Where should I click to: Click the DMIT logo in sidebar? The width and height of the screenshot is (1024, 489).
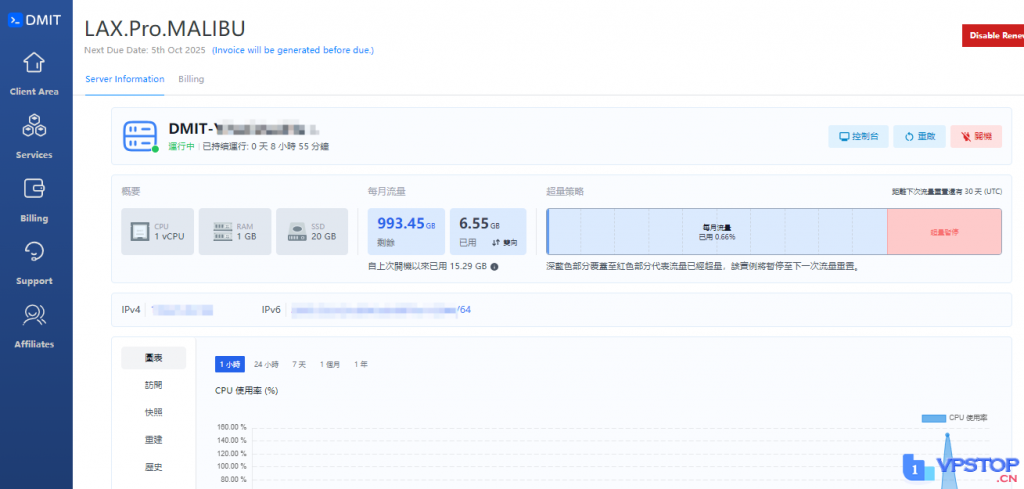34,20
